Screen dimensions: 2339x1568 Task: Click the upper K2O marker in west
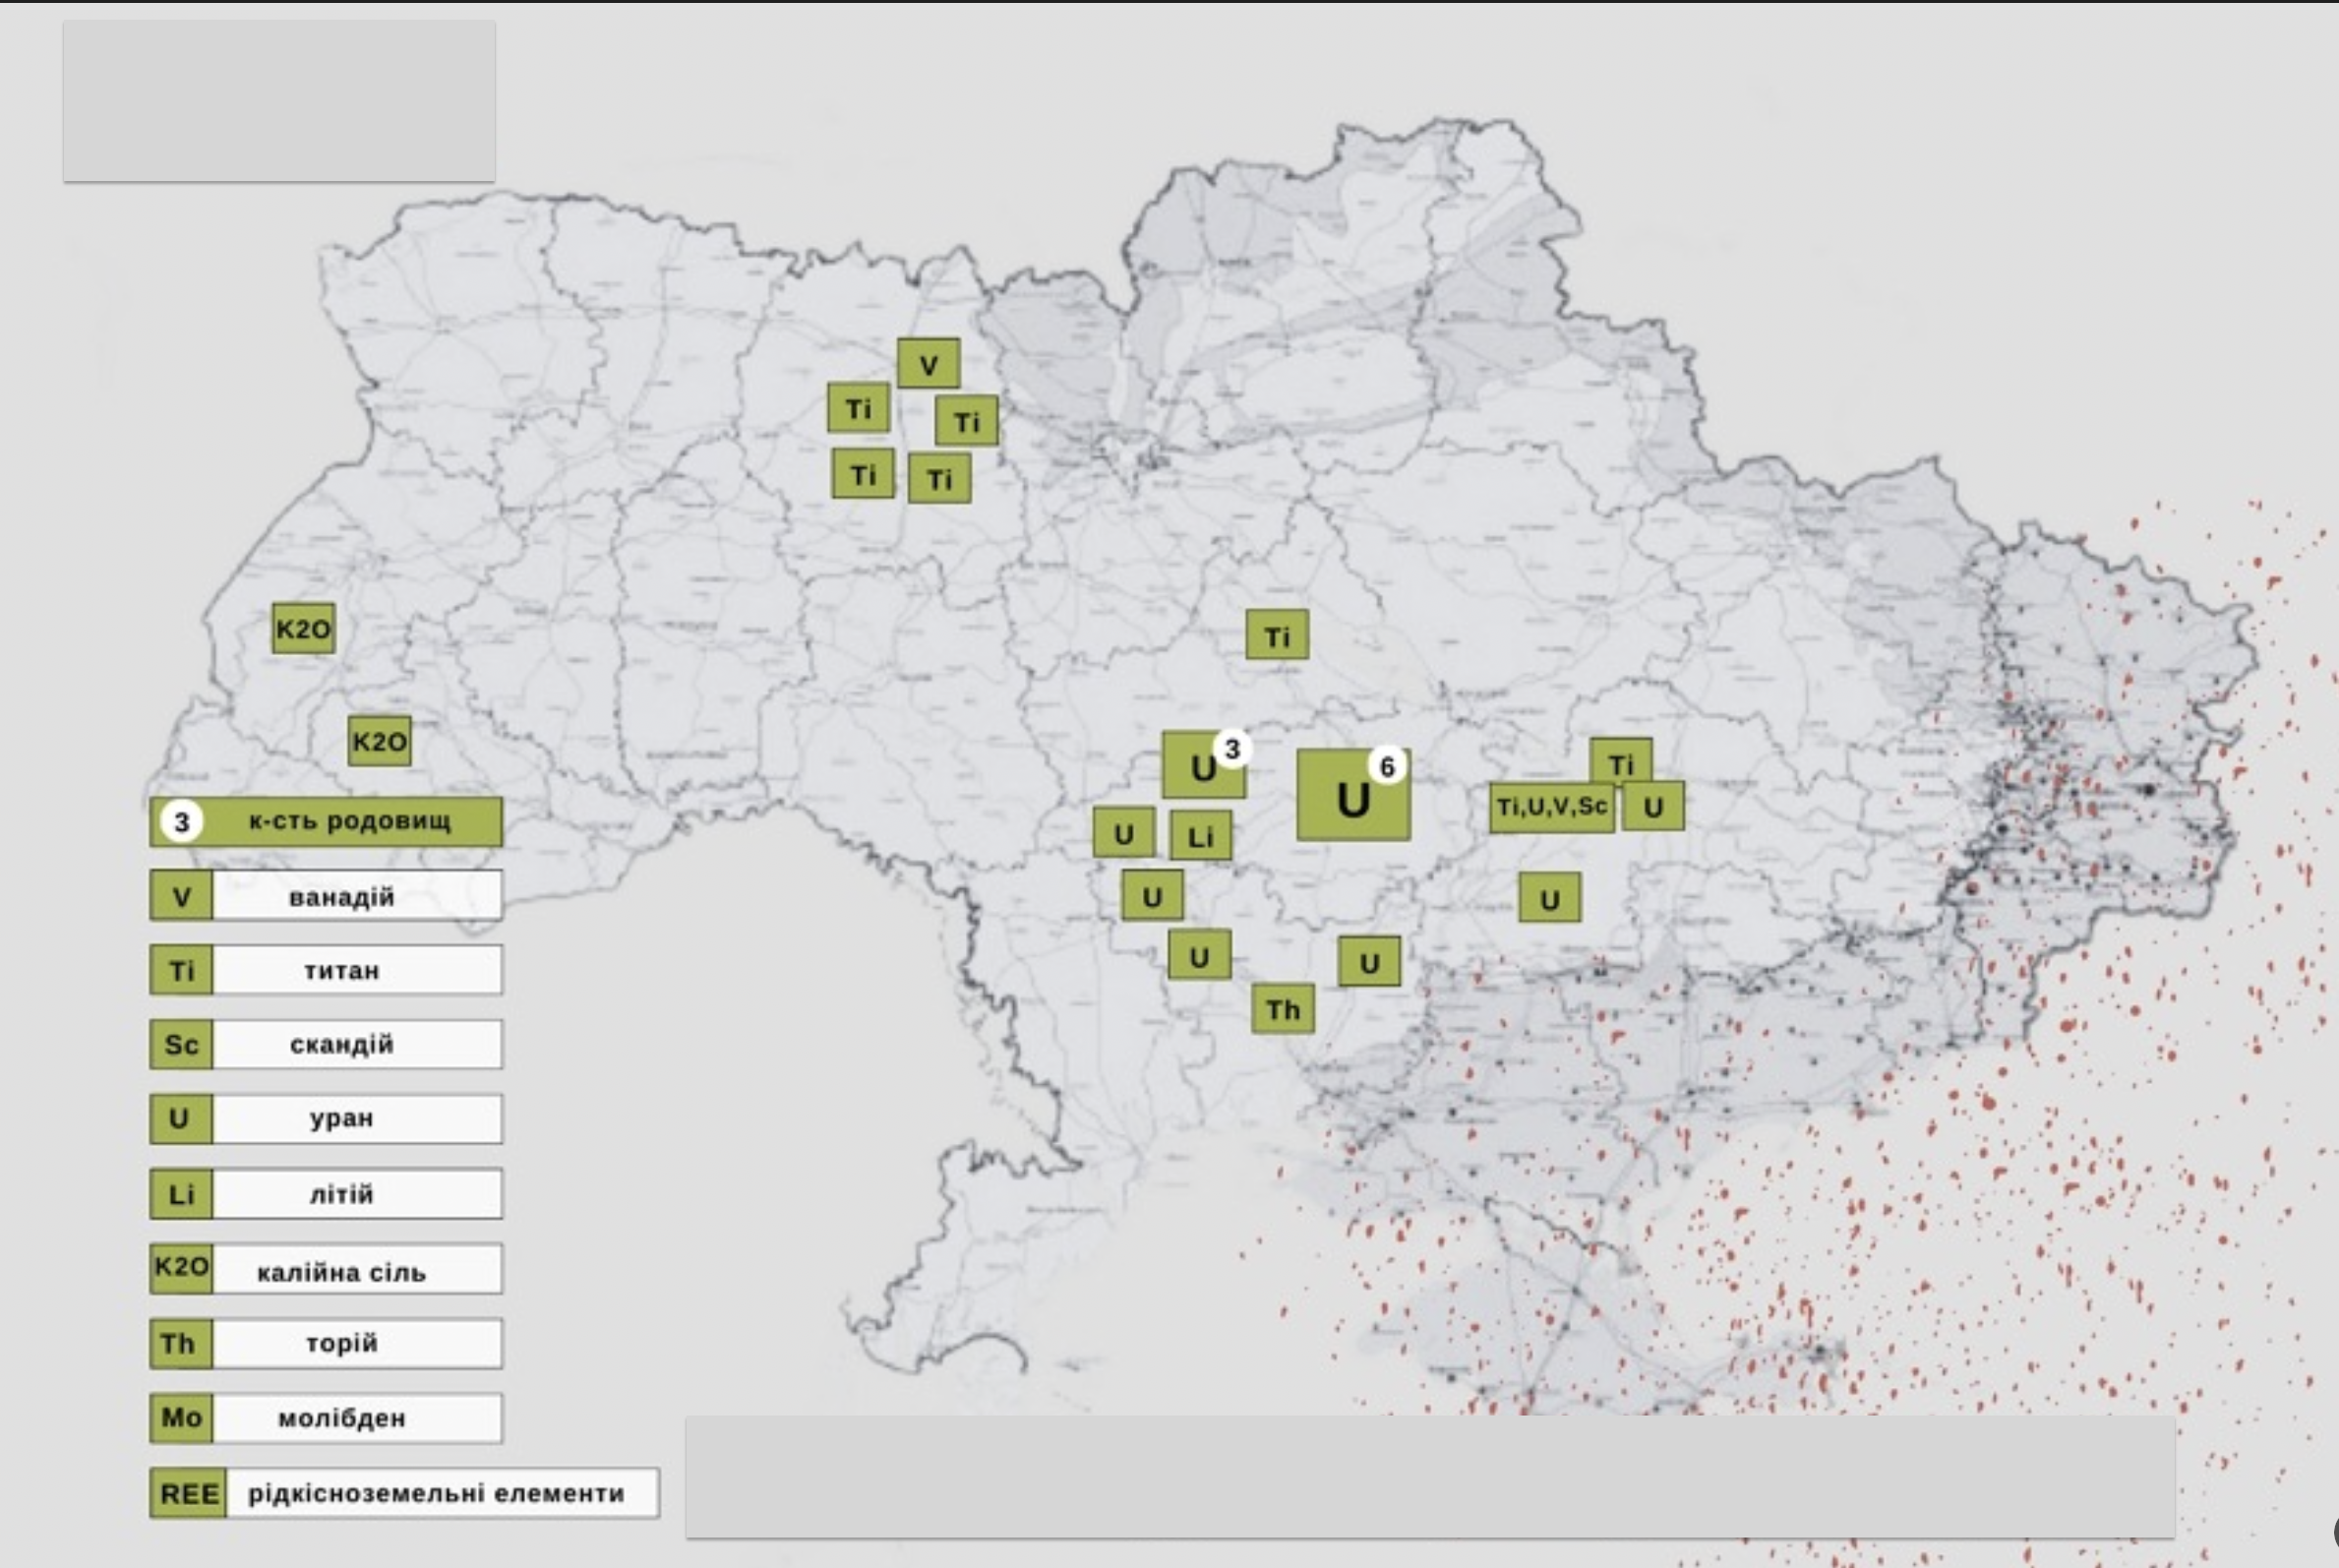pos(303,628)
